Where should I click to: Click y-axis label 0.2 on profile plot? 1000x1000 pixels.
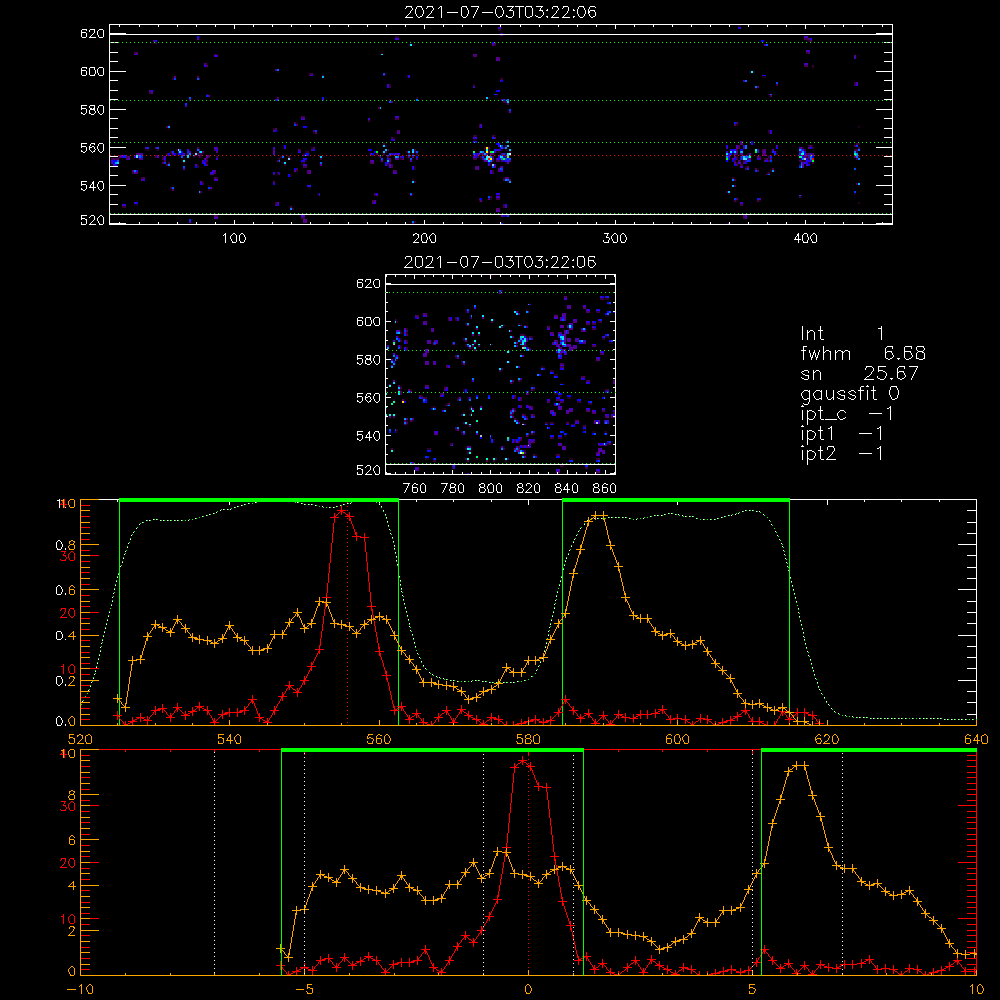(x=66, y=681)
